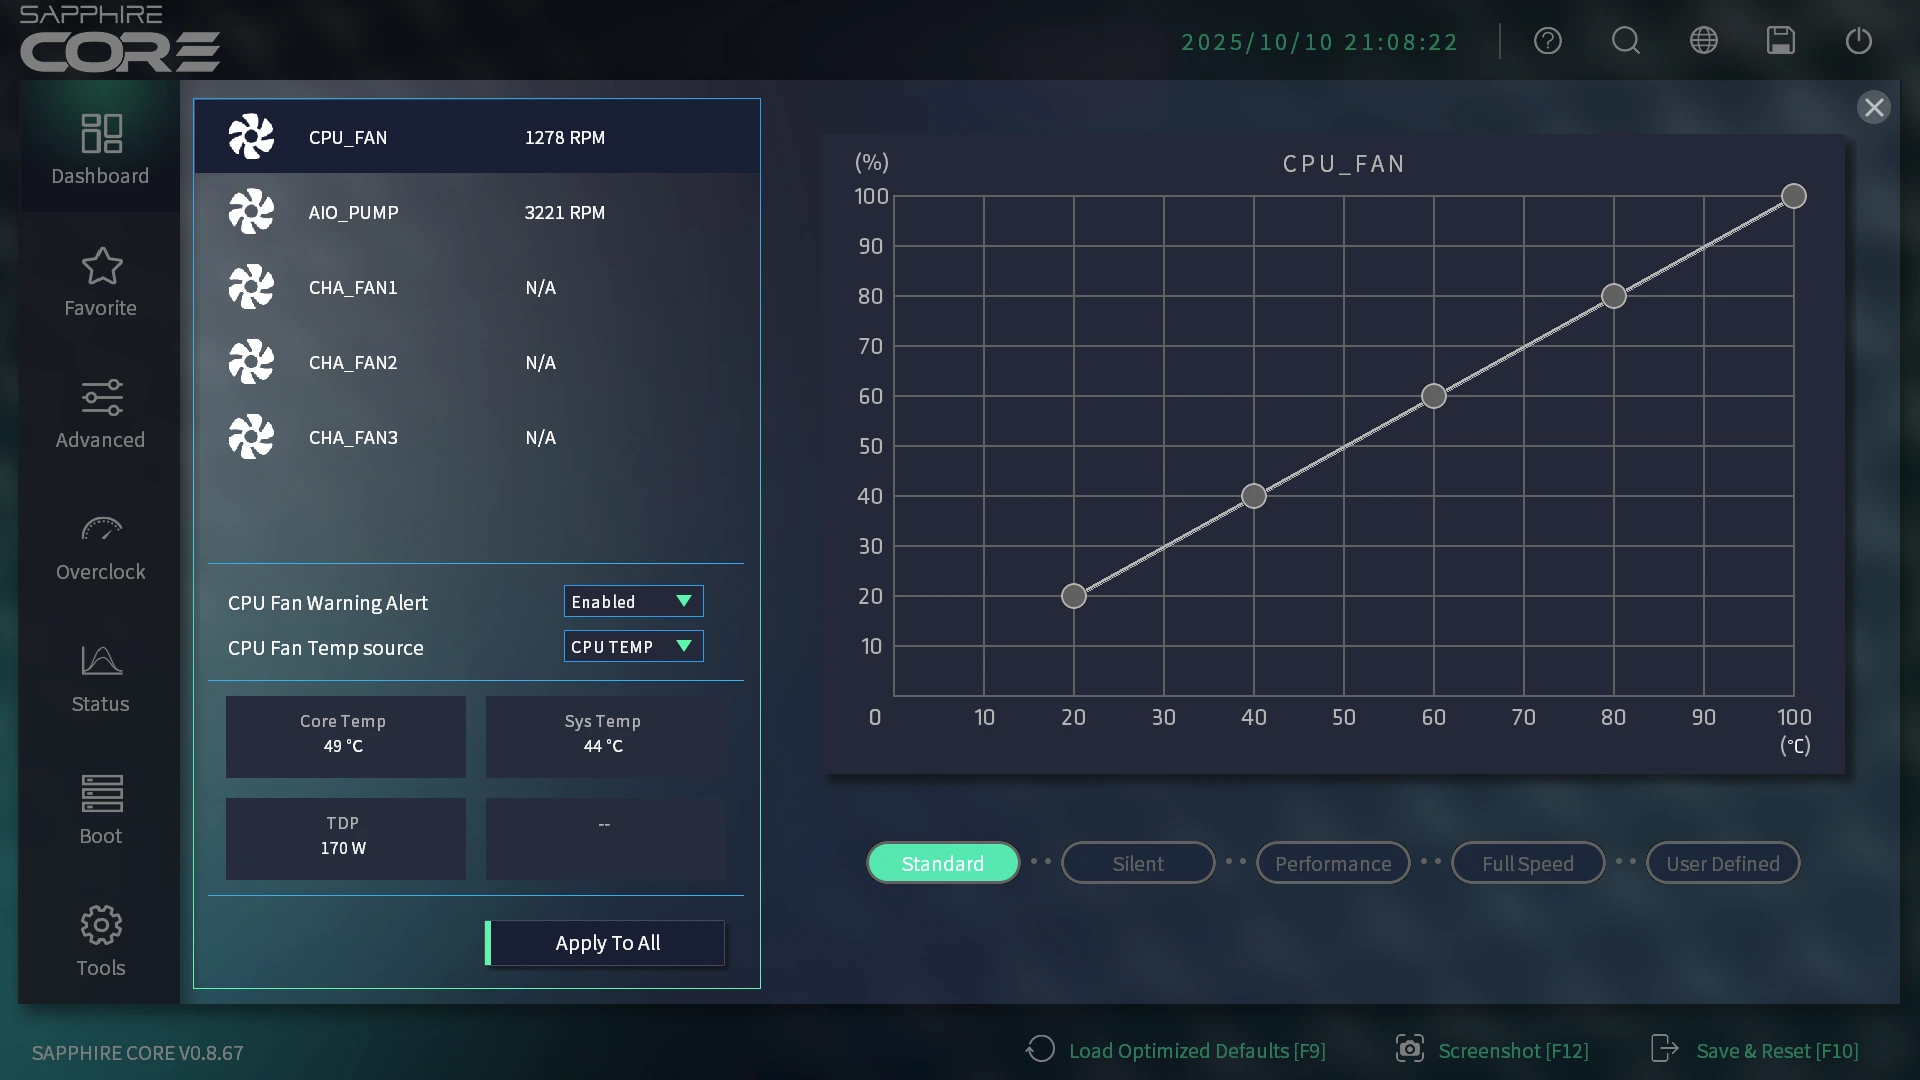Open the search magnifier icon
The width and height of the screenshot is (1920, 1080).
(x=1626, y=41)
